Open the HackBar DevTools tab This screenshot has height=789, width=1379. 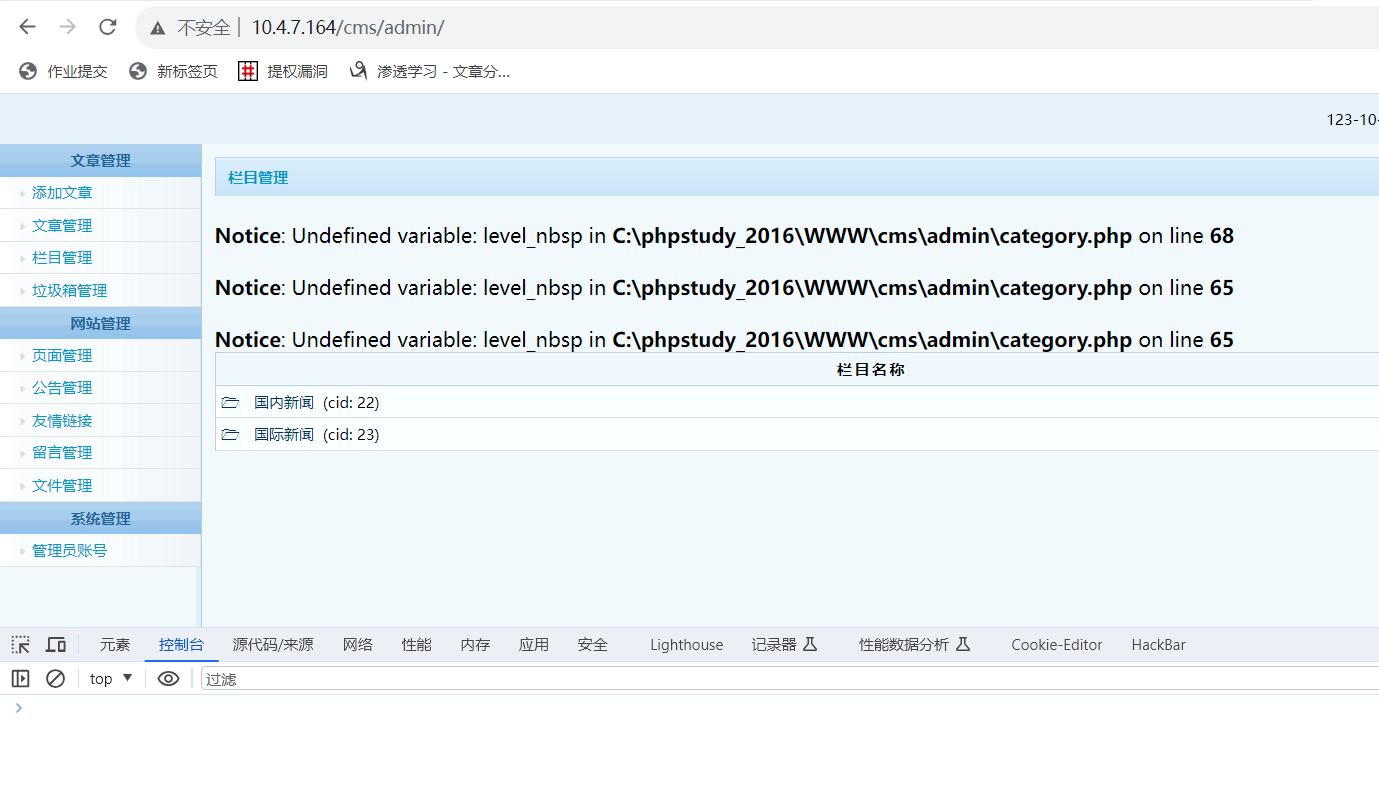(1158, 645)
